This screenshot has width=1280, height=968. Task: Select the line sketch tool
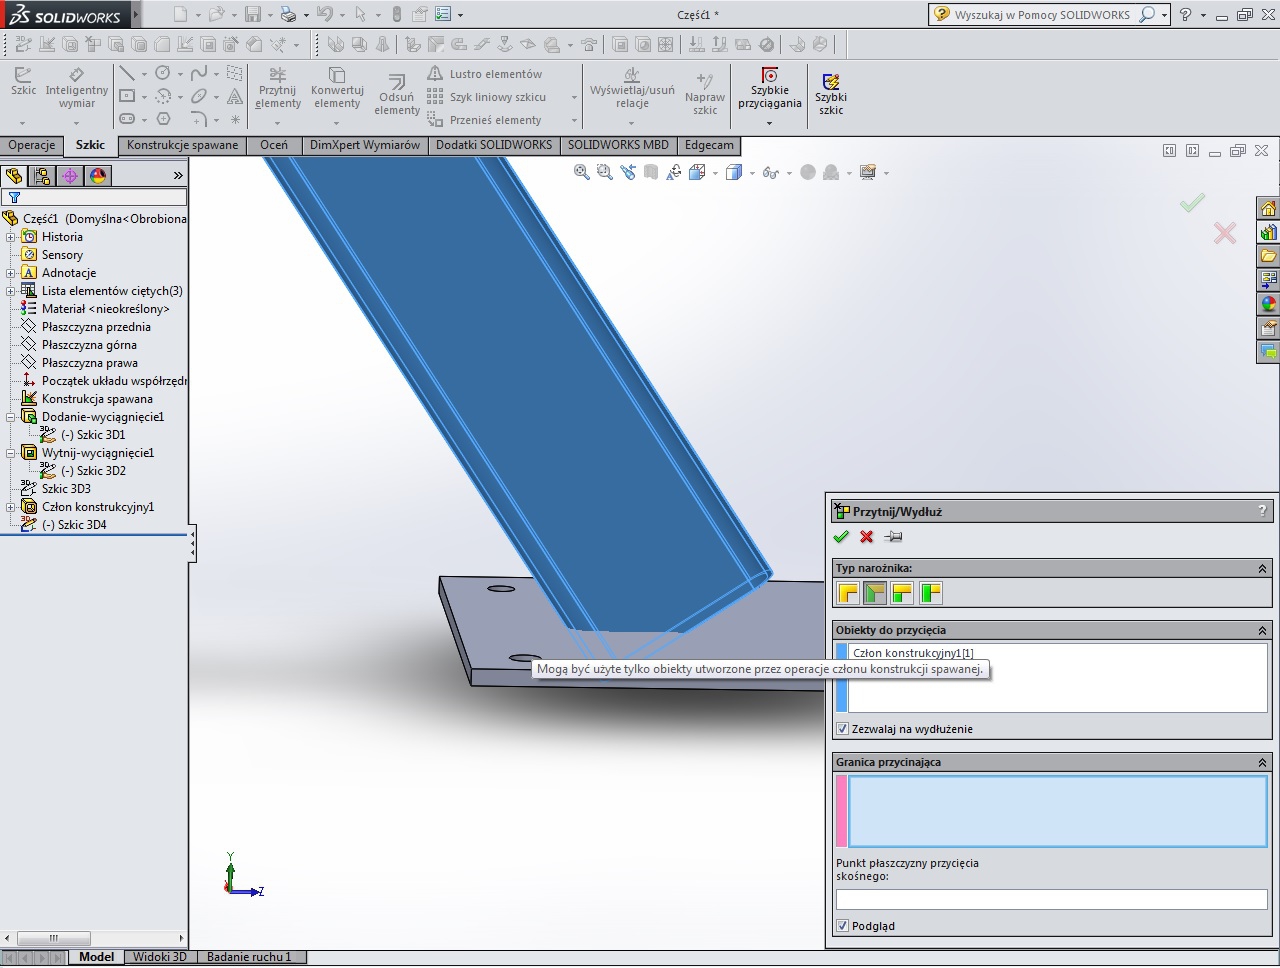126,74
